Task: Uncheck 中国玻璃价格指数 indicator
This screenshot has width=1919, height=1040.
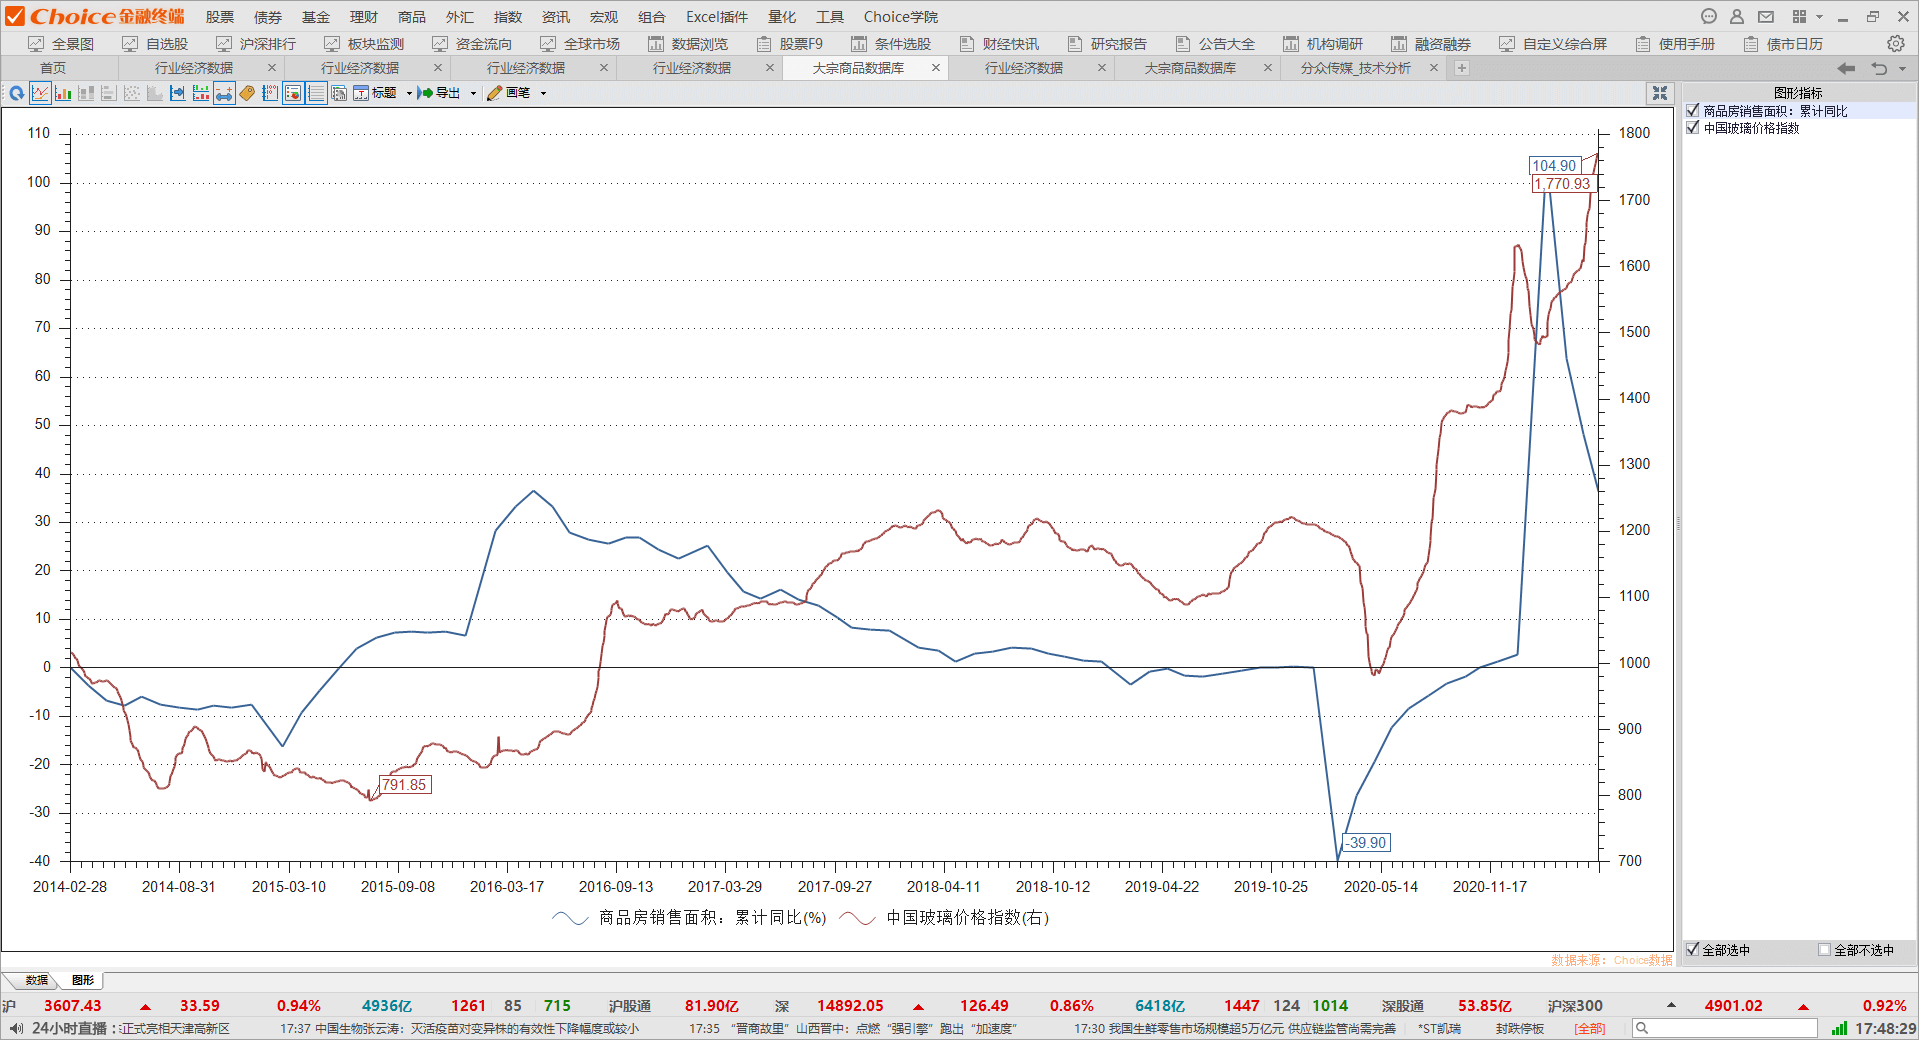Action: pyautogui.click(x=1693, y=128)
